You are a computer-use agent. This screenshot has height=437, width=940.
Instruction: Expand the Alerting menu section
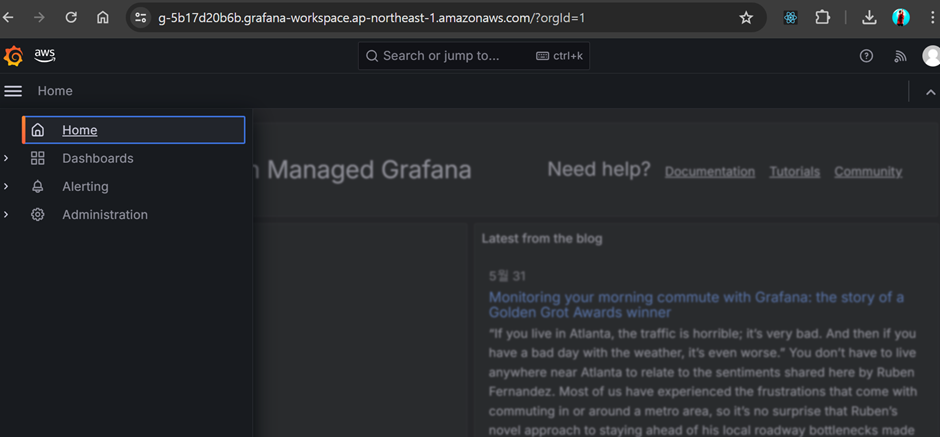point(6,186)
